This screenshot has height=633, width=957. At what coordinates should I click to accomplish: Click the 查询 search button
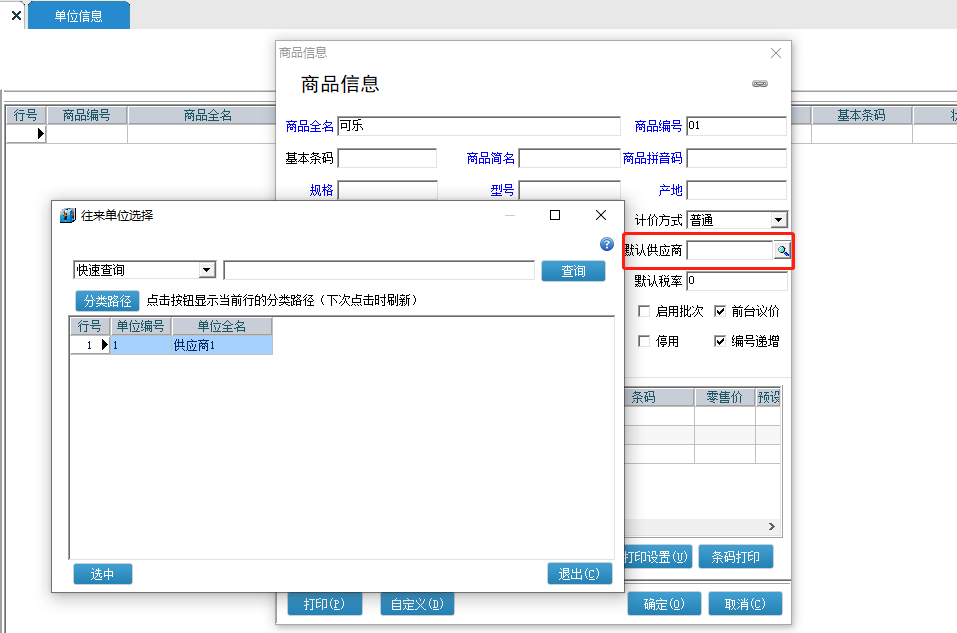point(572,270)
